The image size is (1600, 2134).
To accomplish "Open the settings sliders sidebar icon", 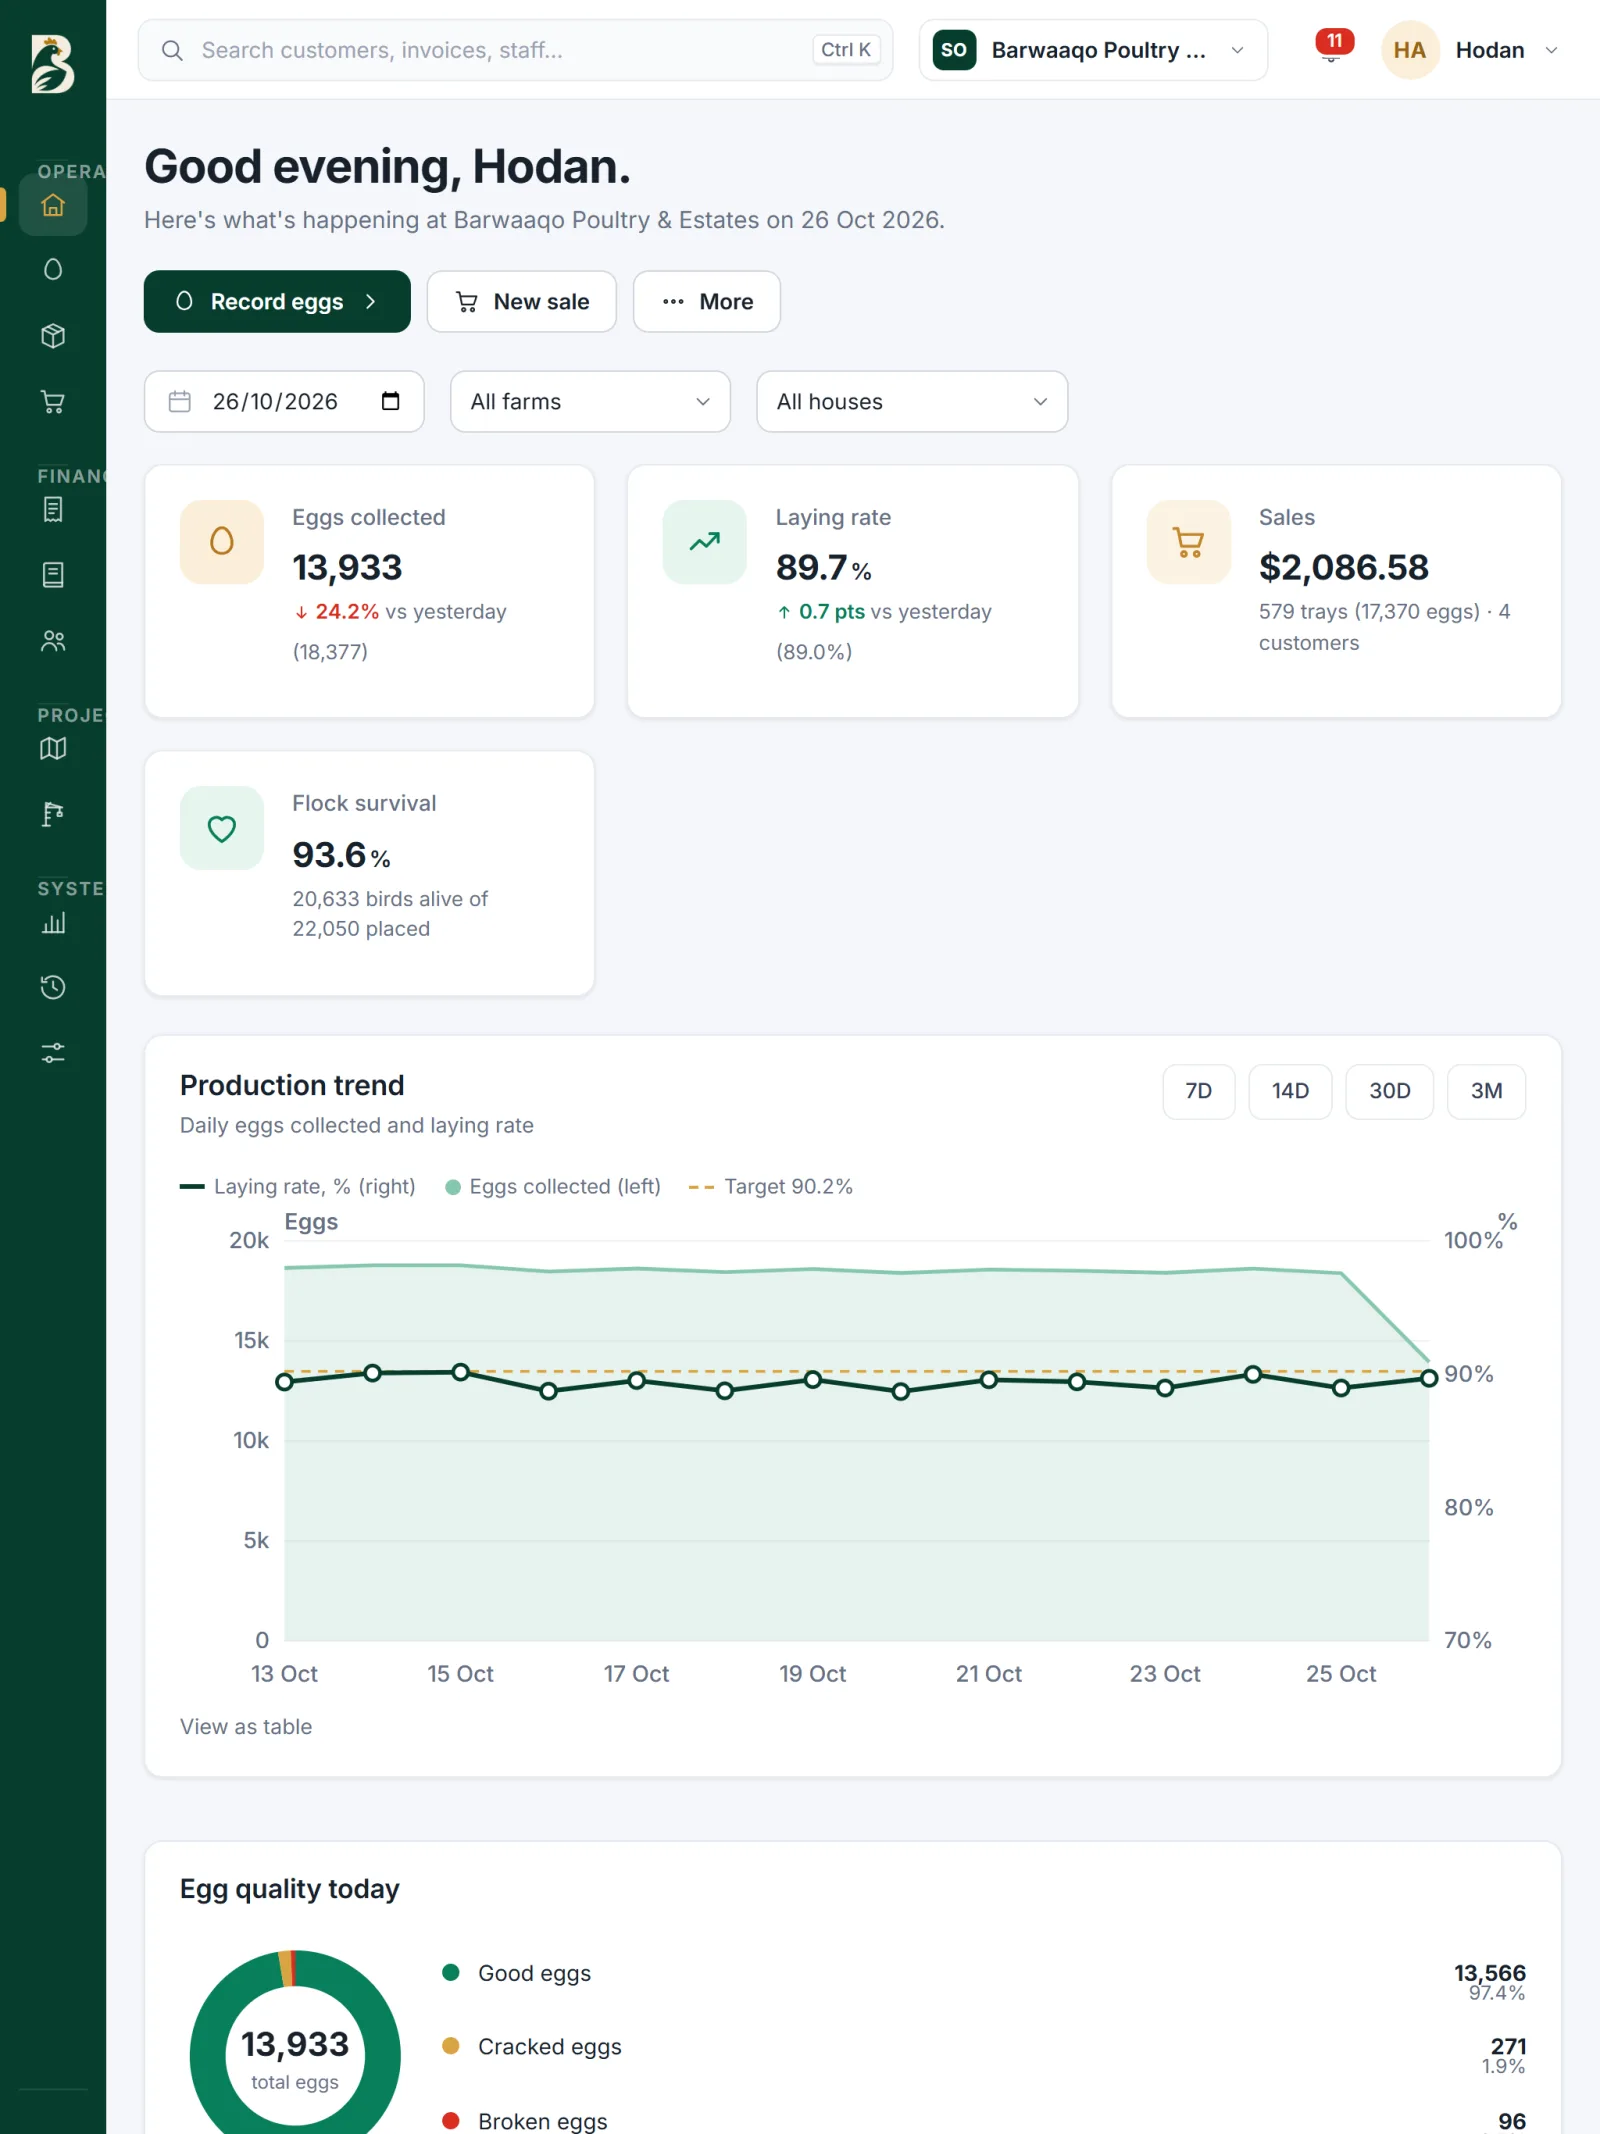I will click(53, 1053).
